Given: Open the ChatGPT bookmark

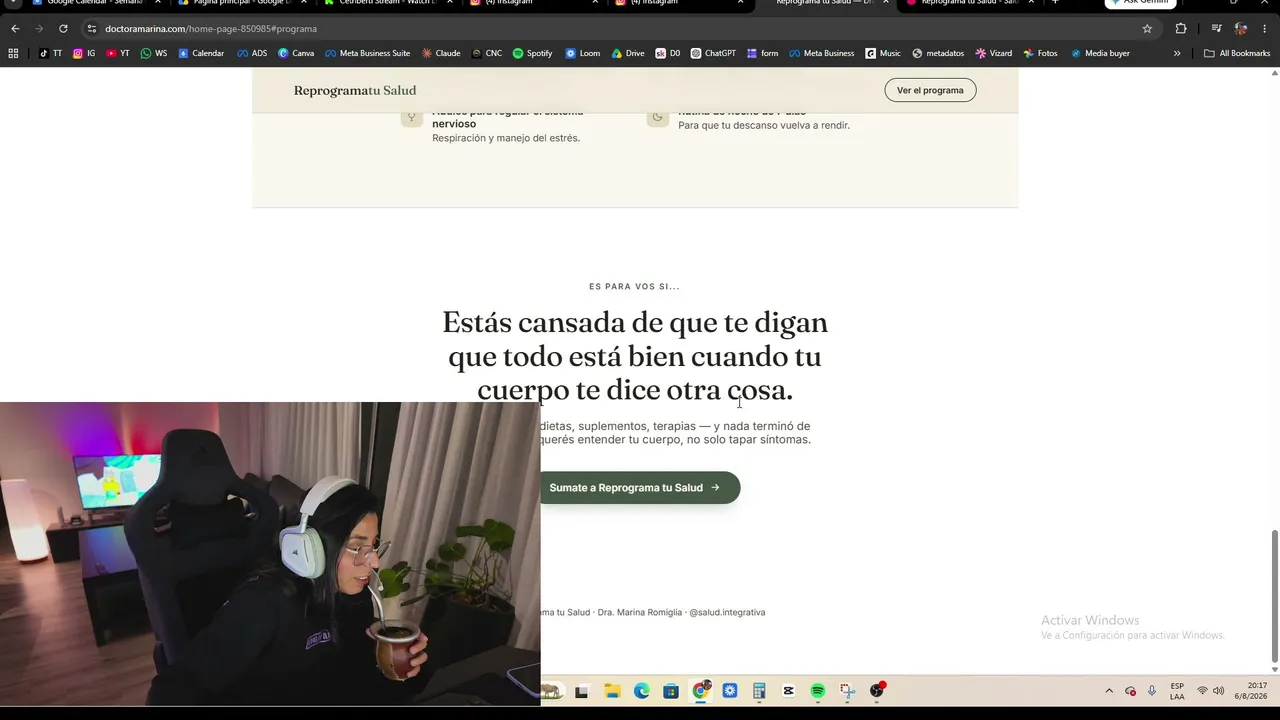Looking at the screenshot, I should point(713,53).
